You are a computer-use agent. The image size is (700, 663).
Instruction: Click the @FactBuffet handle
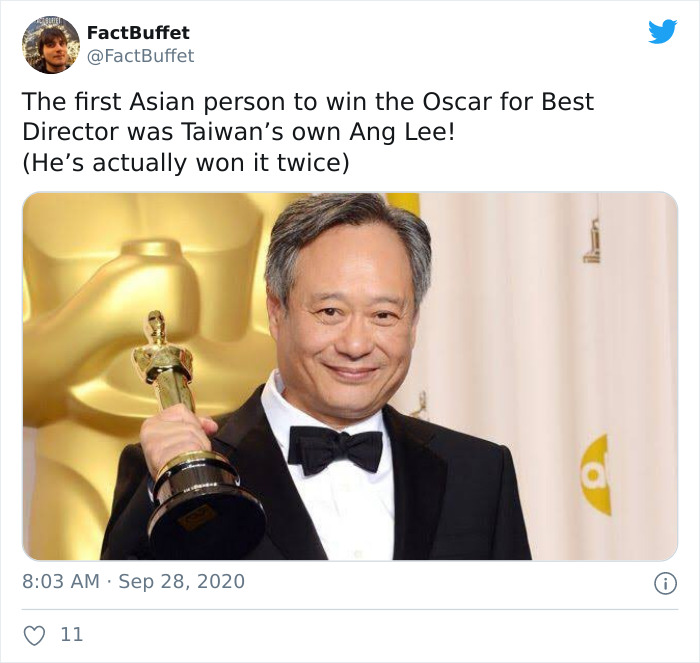[x=140, y=56]
